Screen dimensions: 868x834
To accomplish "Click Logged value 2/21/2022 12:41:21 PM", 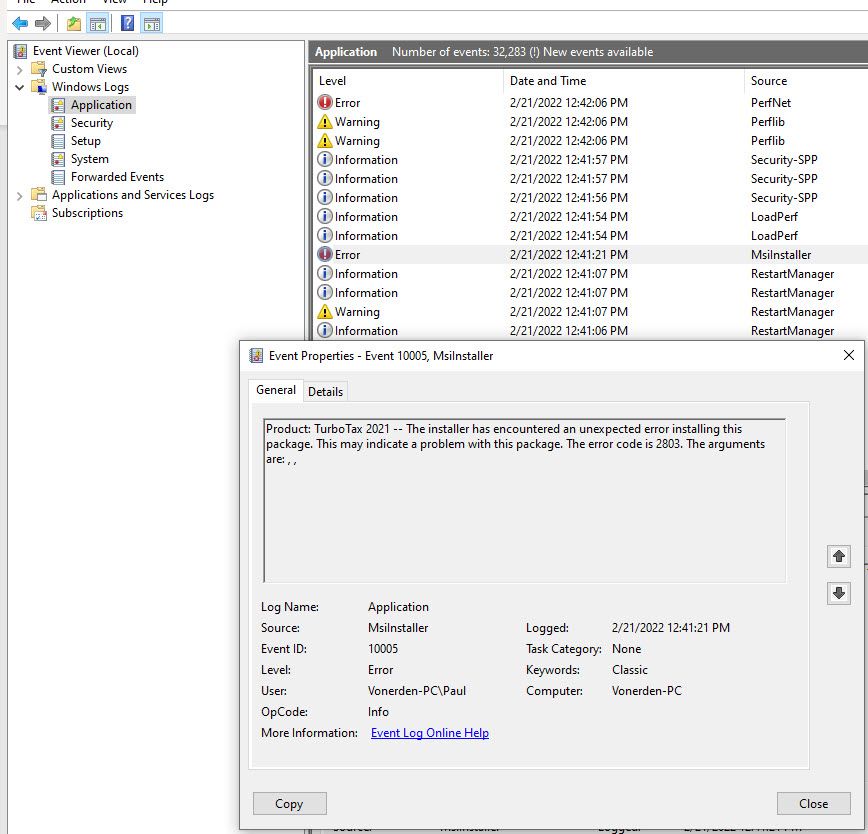I will click(x=670, y=628).
